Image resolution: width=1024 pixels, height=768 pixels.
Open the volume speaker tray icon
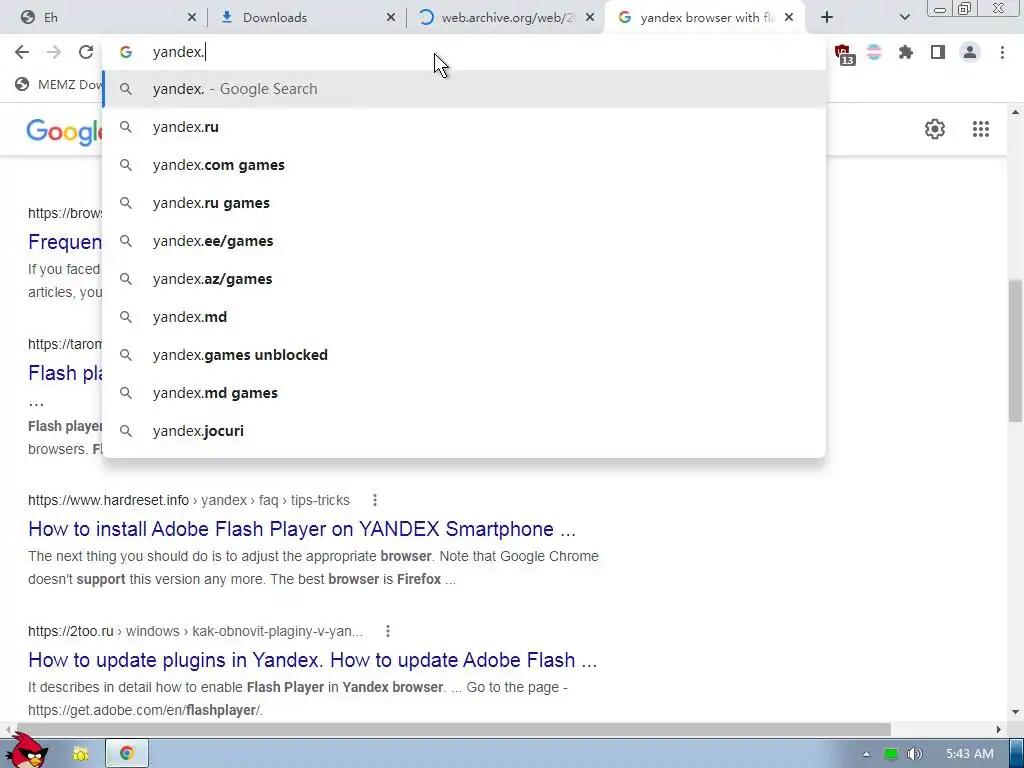click(914, 754)
